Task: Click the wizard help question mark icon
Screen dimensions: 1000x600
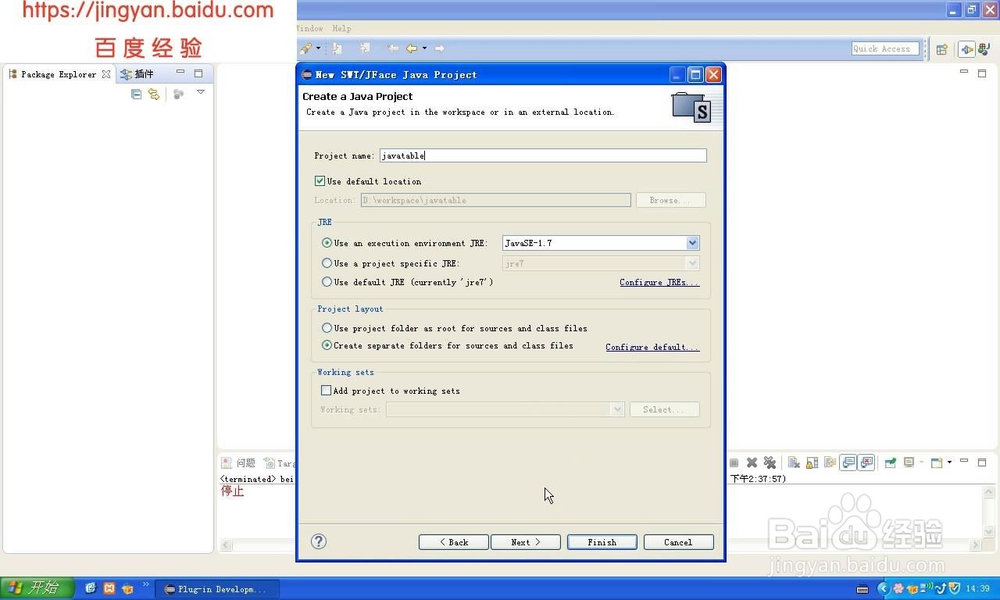Action: click(x=318, y=541)
